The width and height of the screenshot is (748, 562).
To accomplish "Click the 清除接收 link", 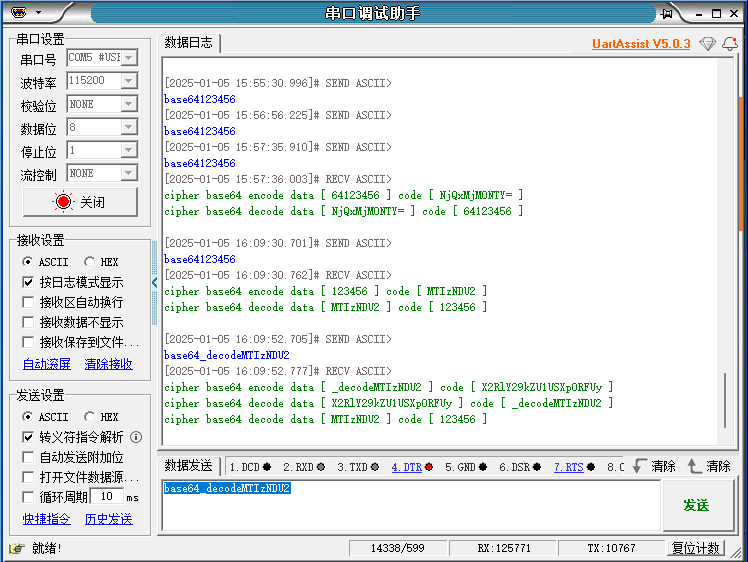I will pos(109,364).
